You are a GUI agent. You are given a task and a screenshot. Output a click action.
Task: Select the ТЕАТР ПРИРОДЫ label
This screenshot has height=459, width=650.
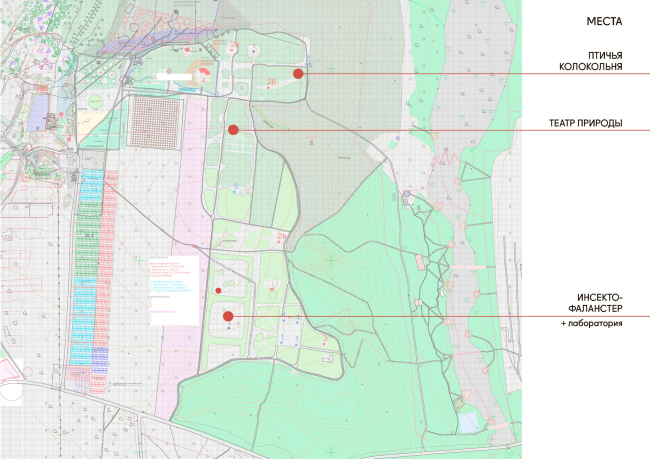(x=585, y=123)
